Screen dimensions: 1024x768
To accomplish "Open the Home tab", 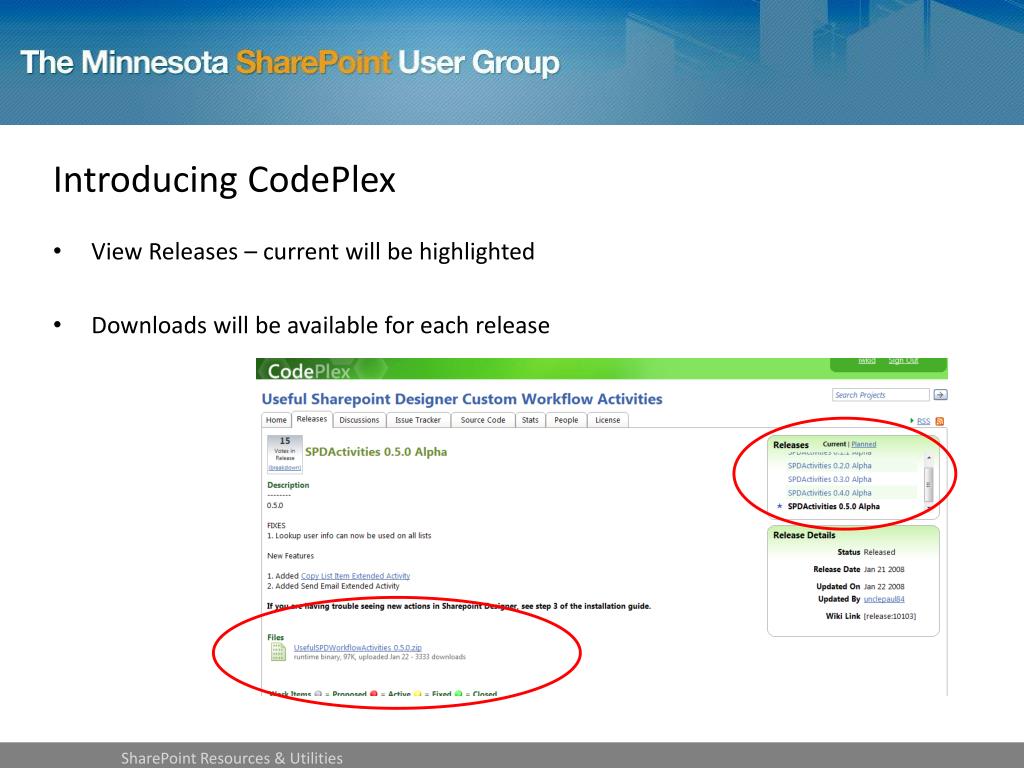I will pyautogui.click(x=276, y=420).
